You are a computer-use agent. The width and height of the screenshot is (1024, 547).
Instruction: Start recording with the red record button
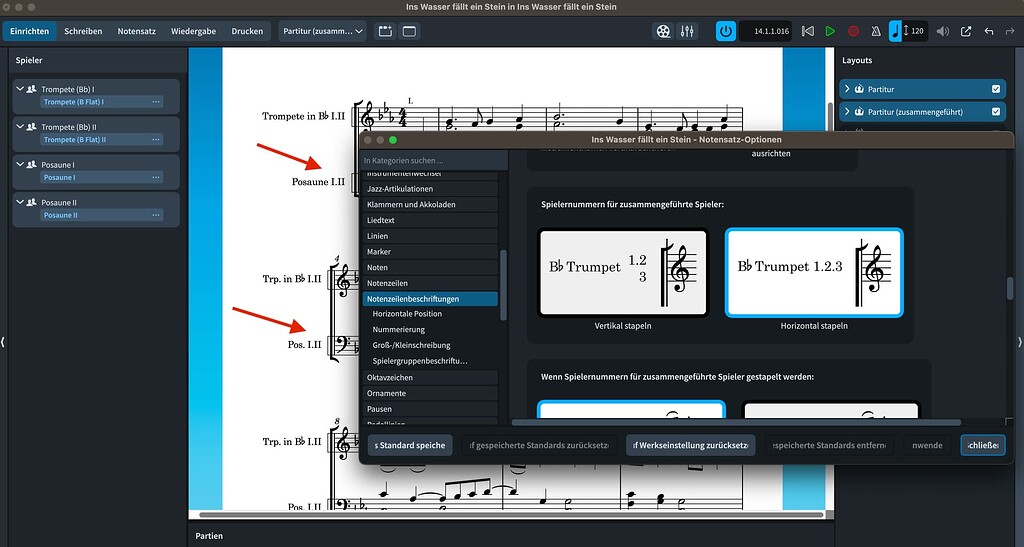(x=853, y=31)
